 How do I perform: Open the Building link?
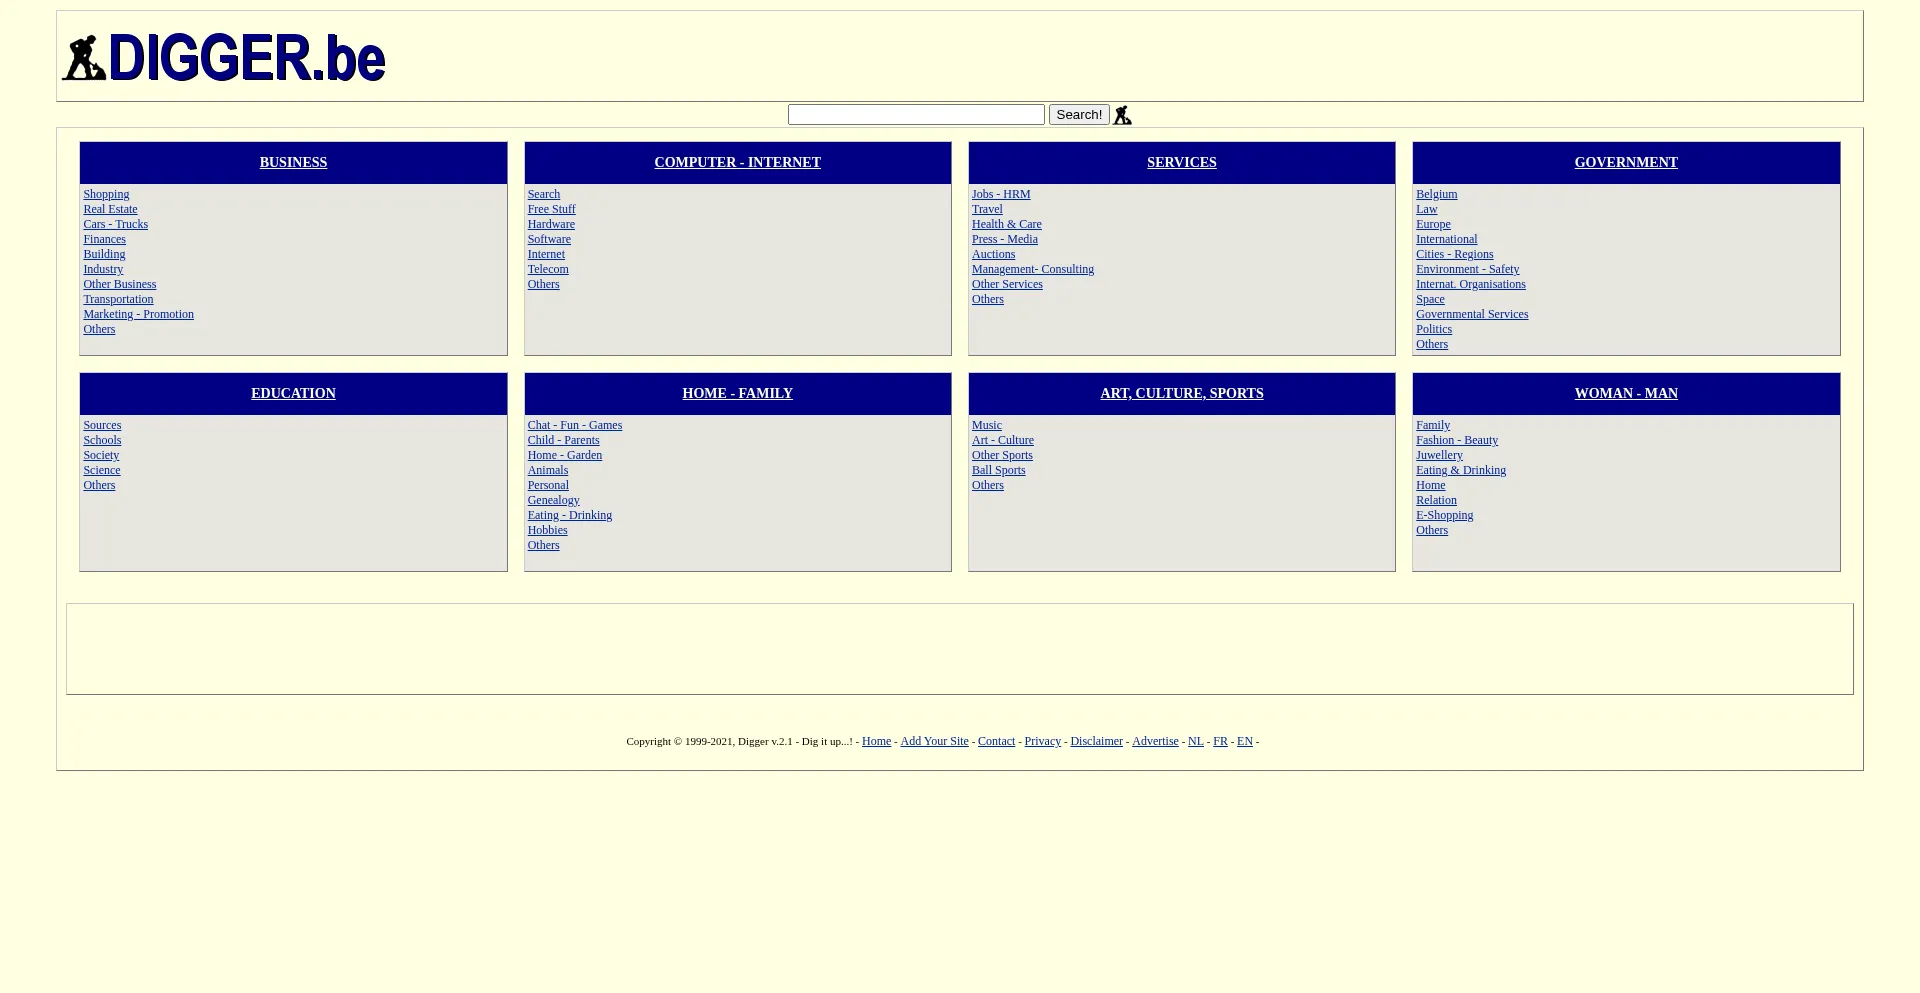point(104,254)
